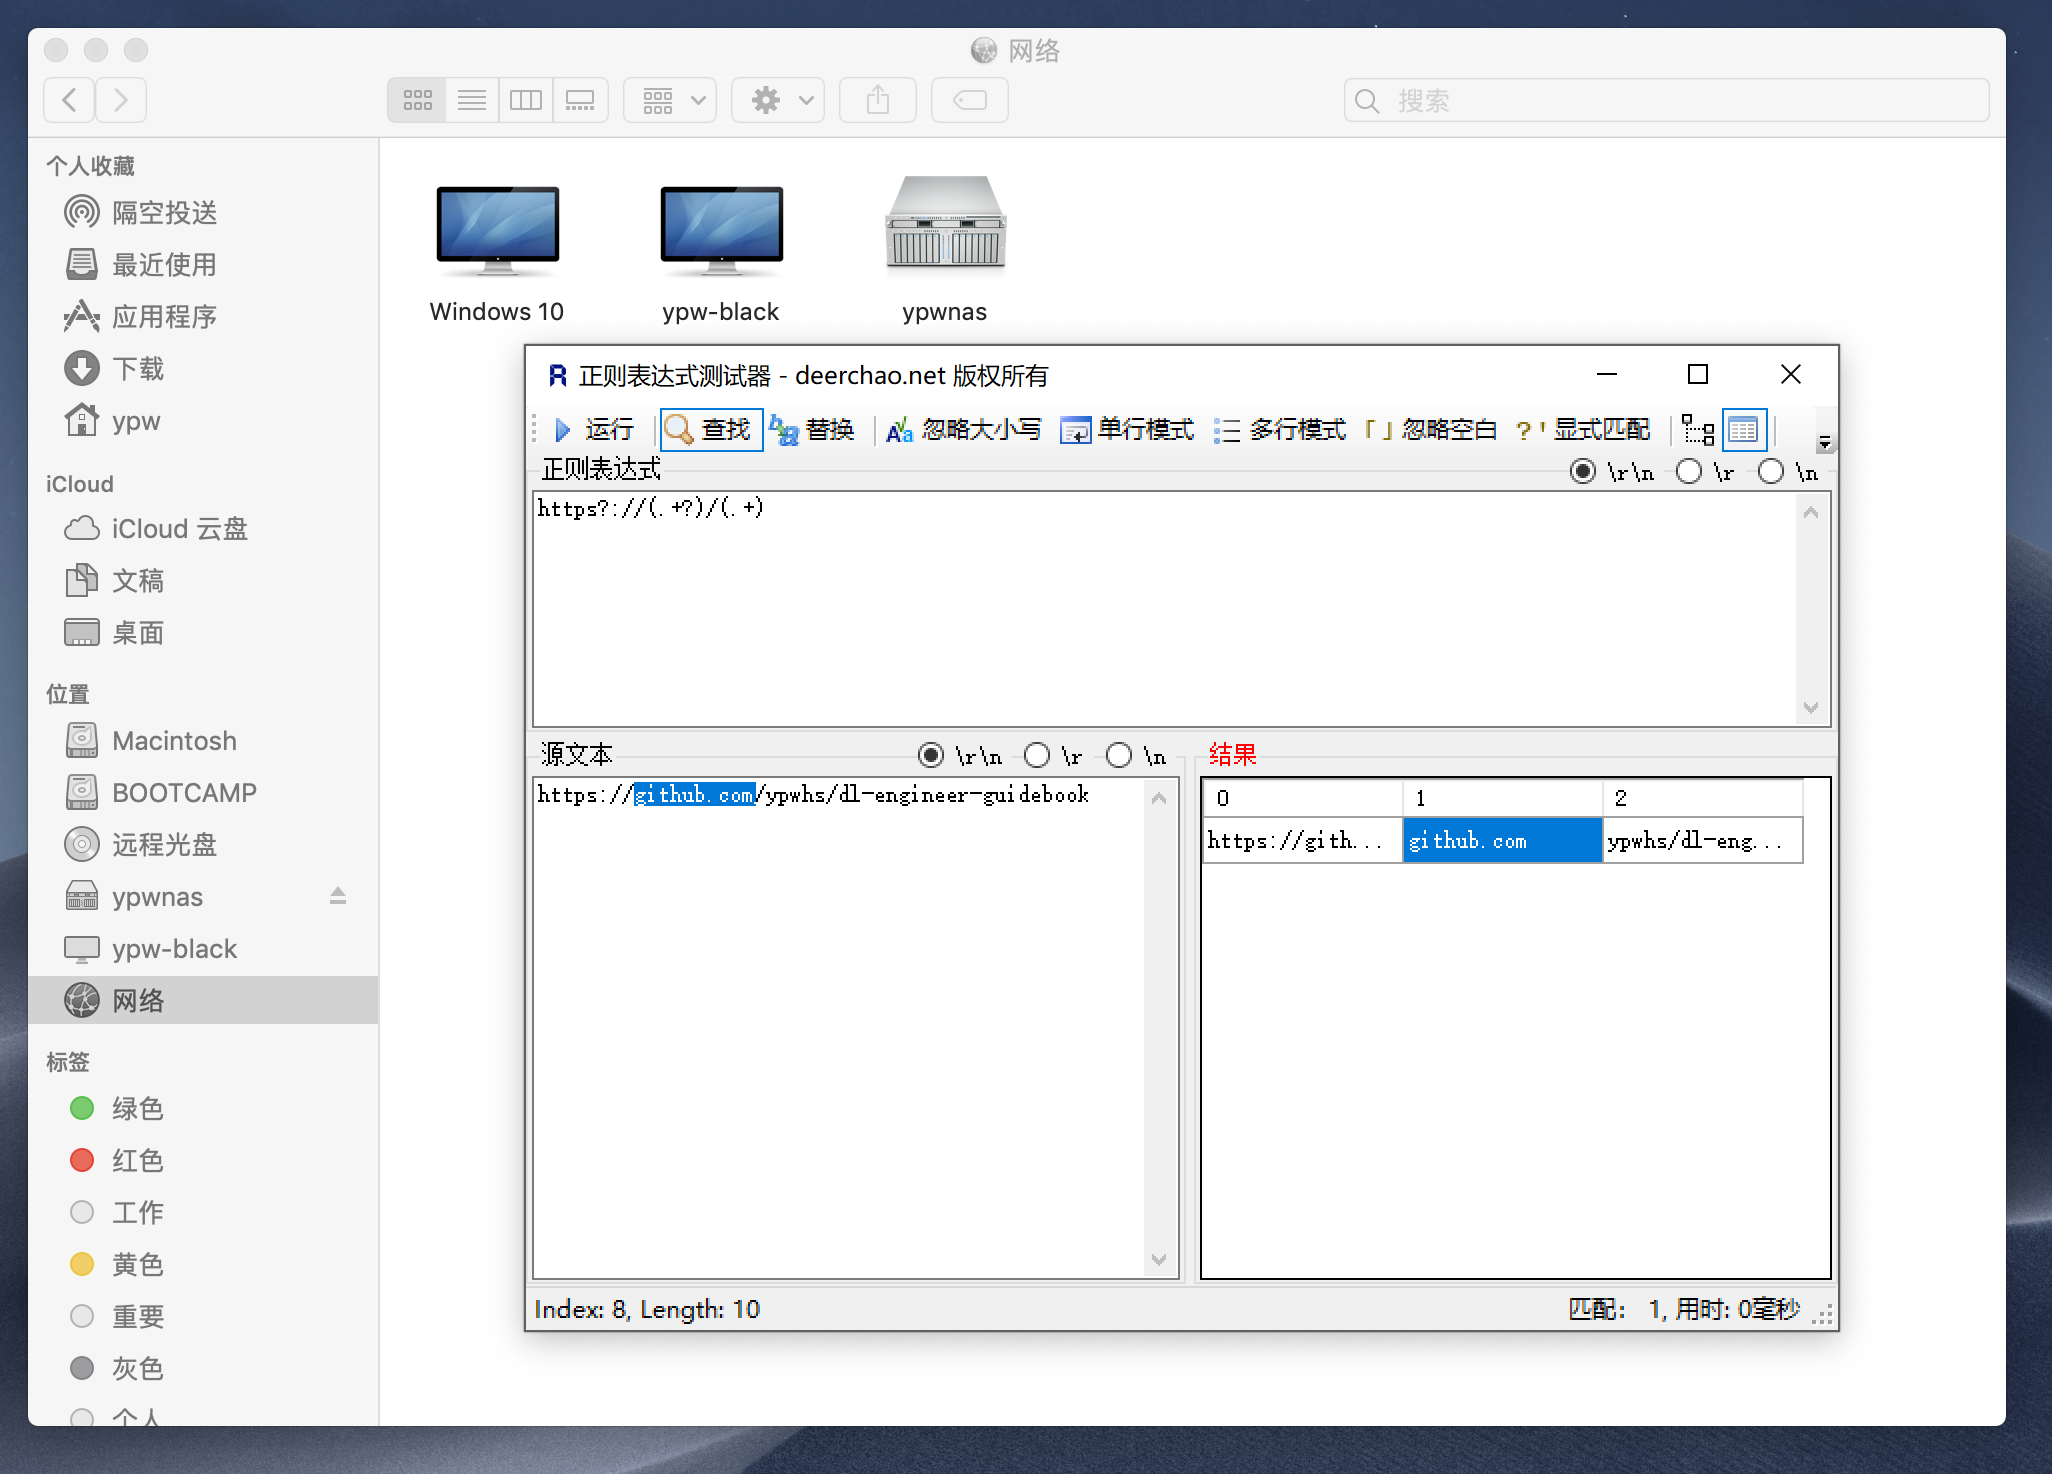Switch Finder to gallery view
Screen dimensions: 2052x1474
pos(580,100)
